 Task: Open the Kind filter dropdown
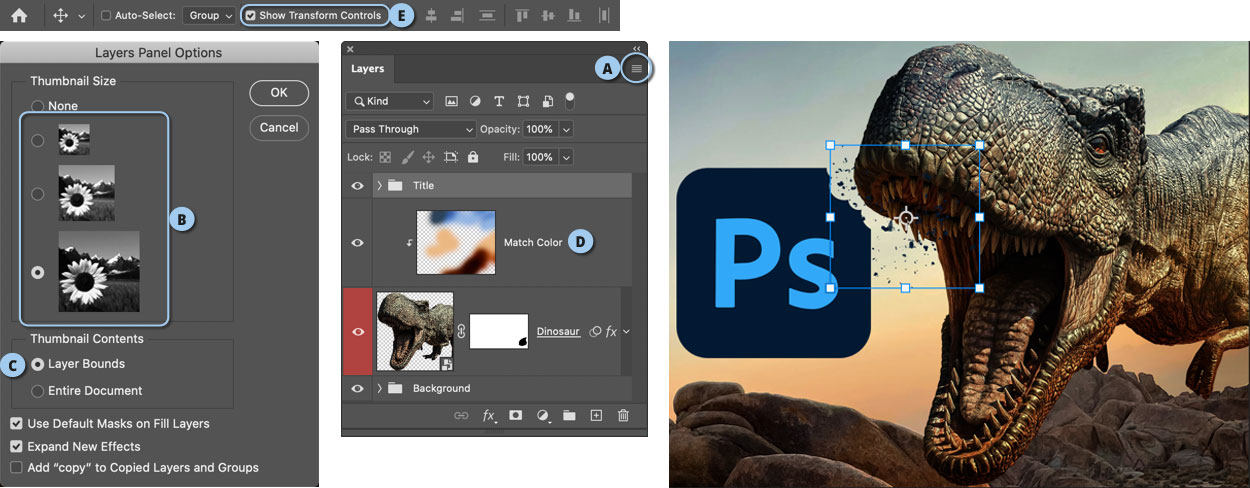pos(390,101)
